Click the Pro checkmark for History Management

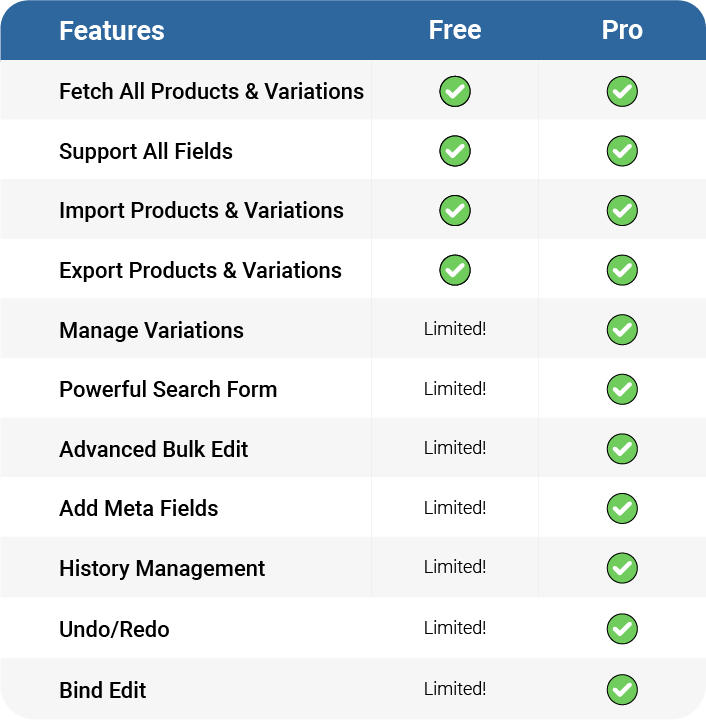click(622, 568)
